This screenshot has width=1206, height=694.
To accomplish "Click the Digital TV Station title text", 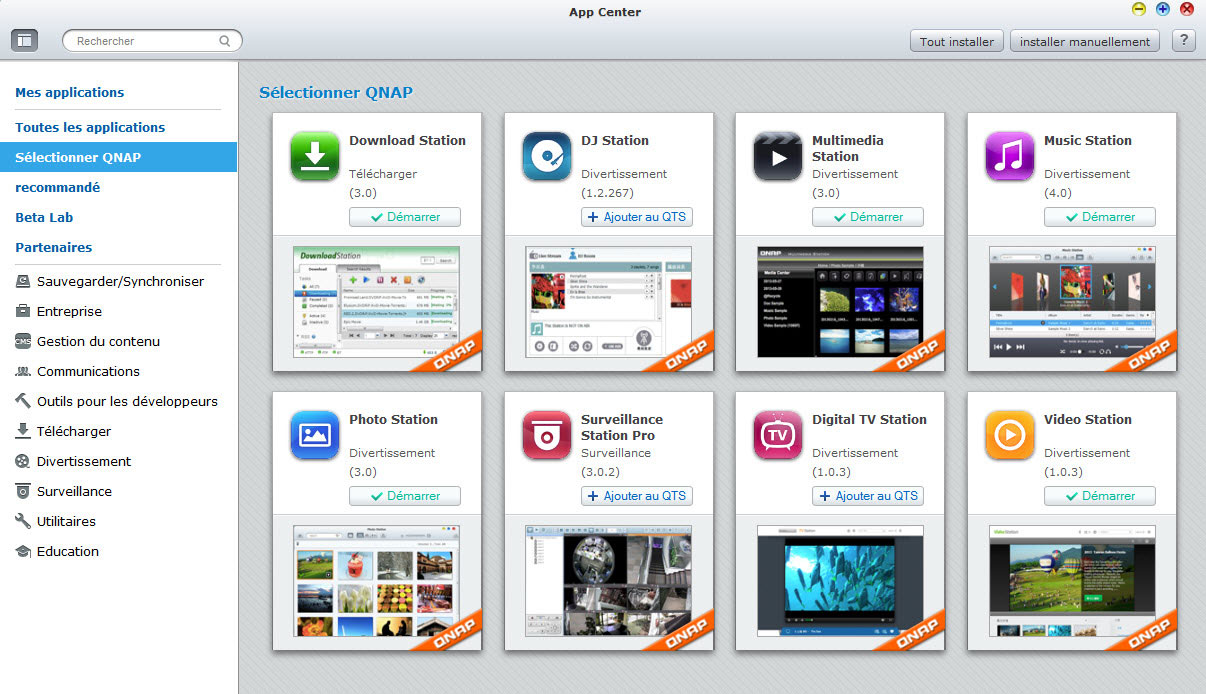I will [x=869, y=420].
